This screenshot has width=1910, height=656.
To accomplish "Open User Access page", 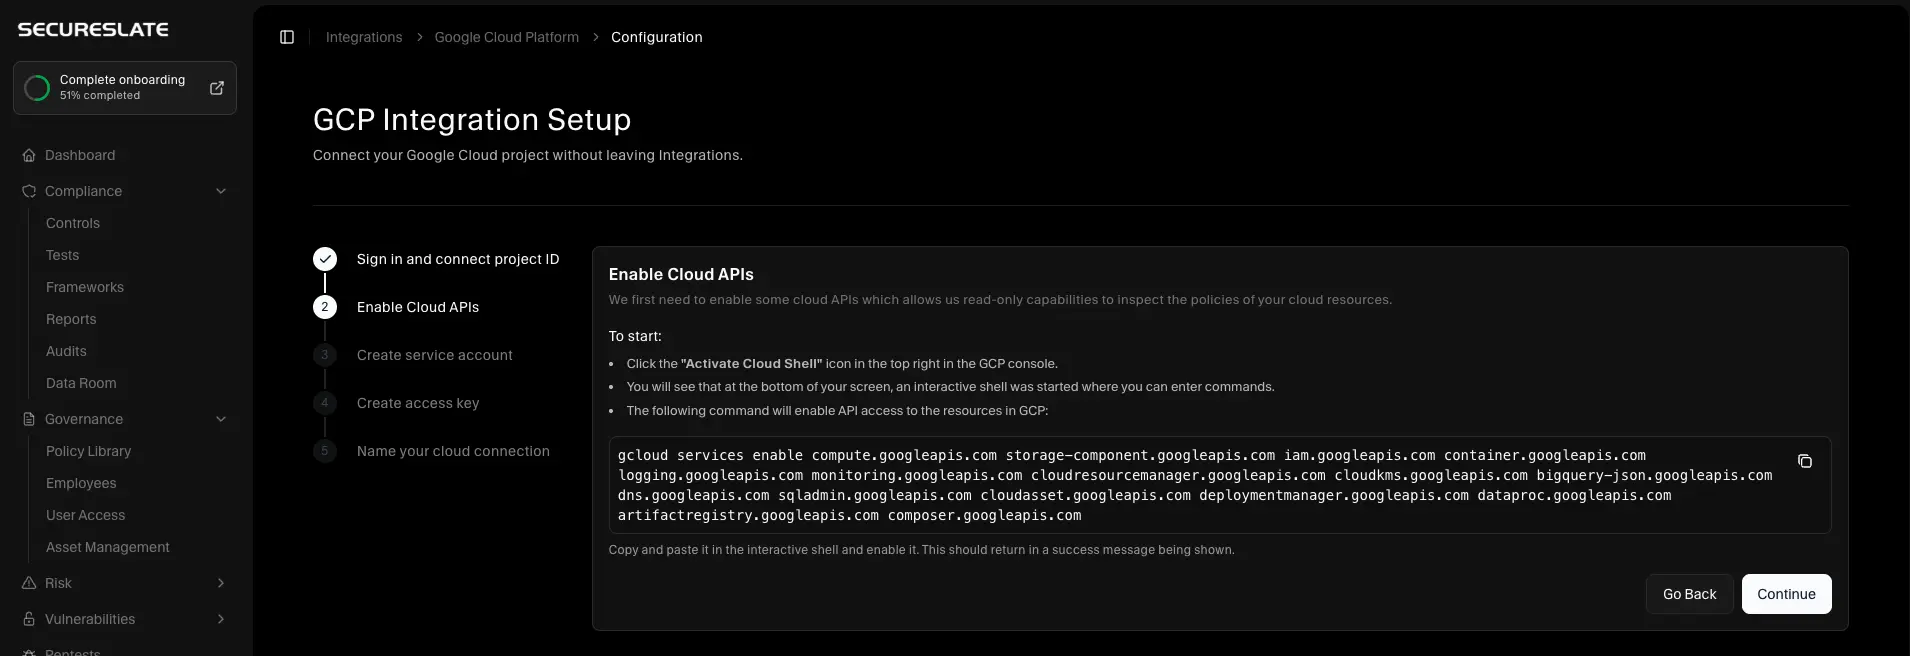I will [x=85, y=515].
